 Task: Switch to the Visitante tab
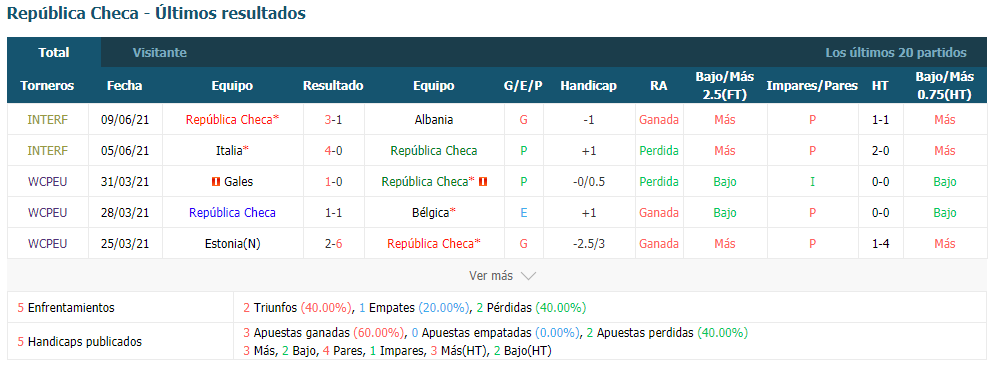click(x=160, y=53)
